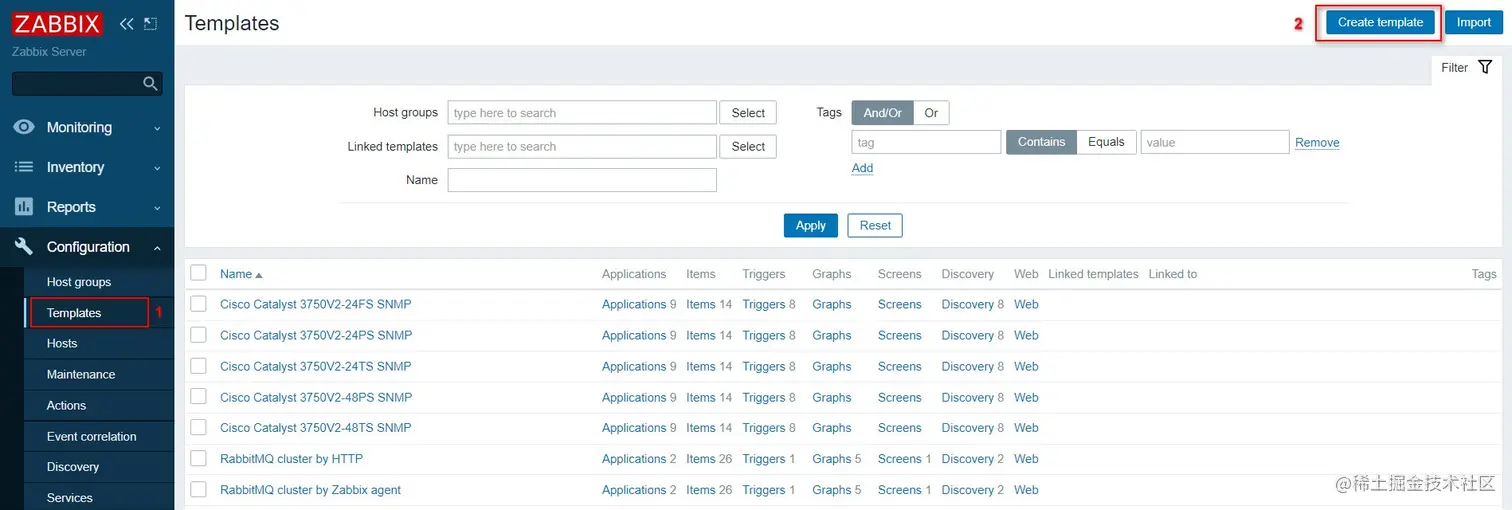Image resolution: width=1512 pixels, height=510 pixels.
Task: Click the Monitoring eye icon
Action: [24, 127]
